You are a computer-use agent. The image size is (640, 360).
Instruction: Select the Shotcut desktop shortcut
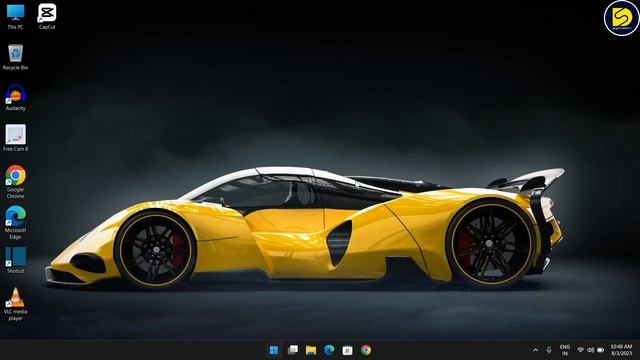click(x=16, y=260)
